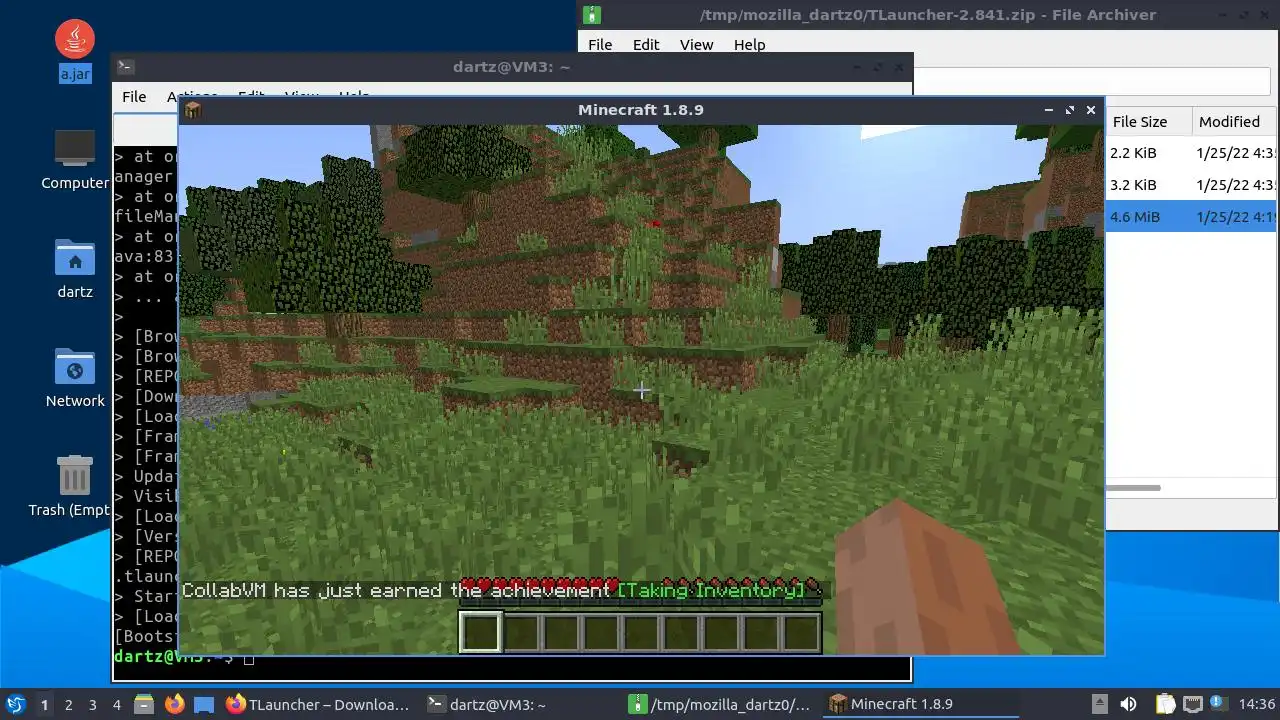Select the 4.6 MiB row in archiver

(x=1190, y=217)
